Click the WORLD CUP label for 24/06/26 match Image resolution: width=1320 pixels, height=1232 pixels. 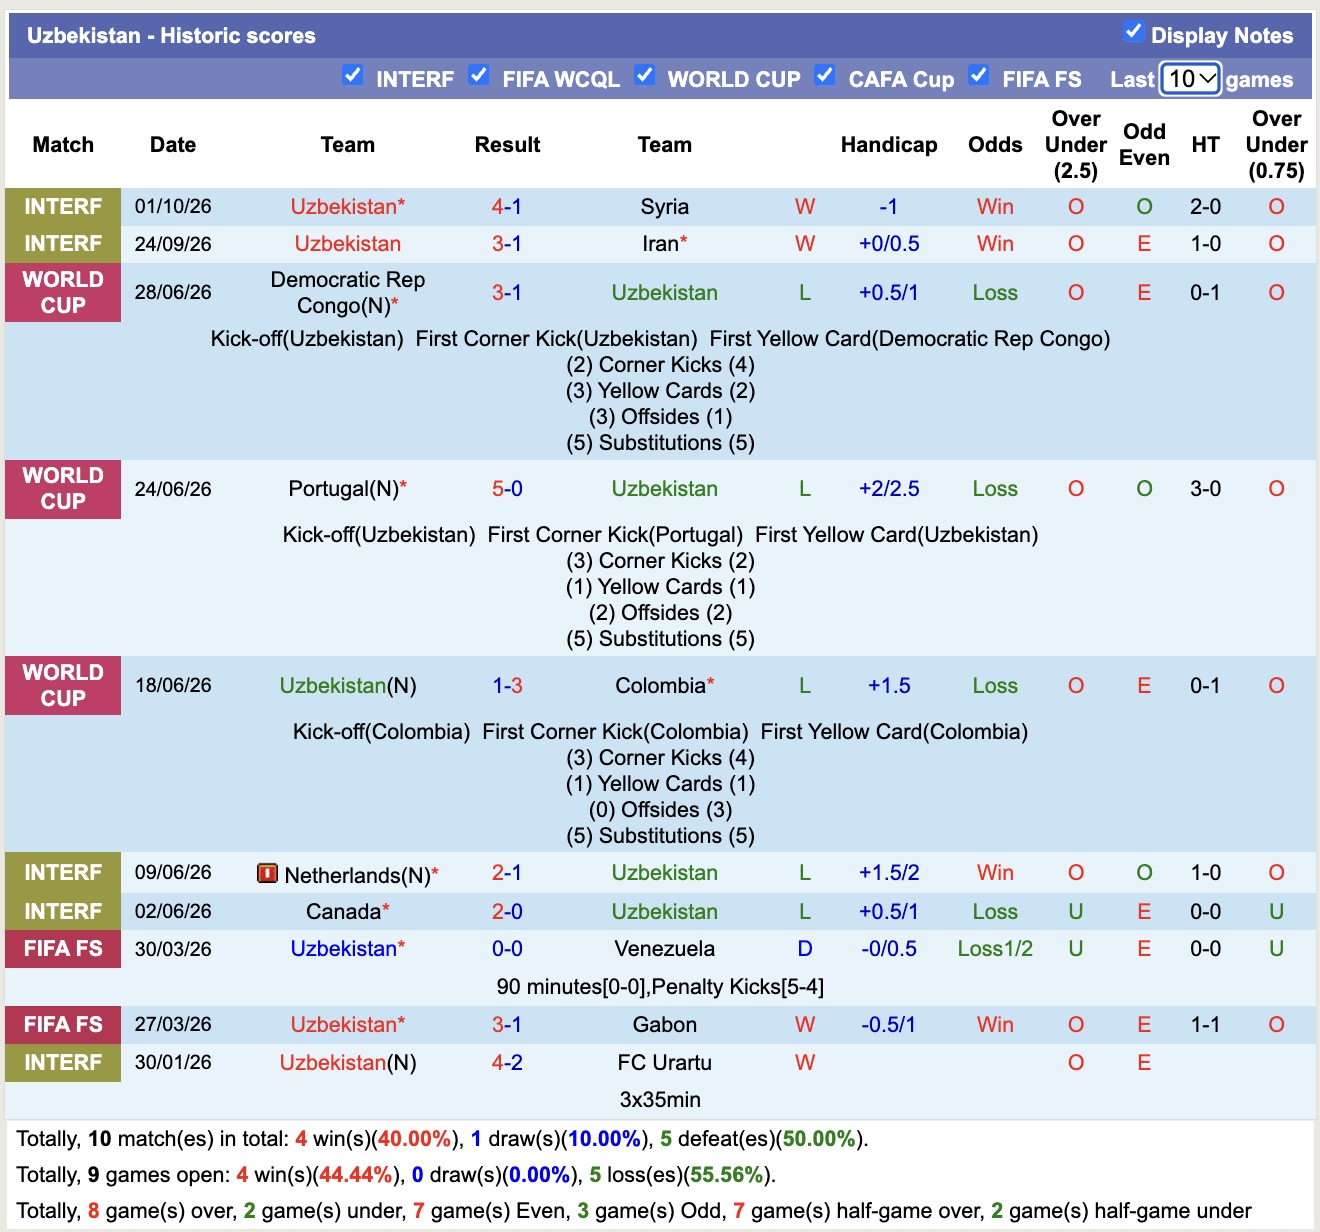pos(63,489)
